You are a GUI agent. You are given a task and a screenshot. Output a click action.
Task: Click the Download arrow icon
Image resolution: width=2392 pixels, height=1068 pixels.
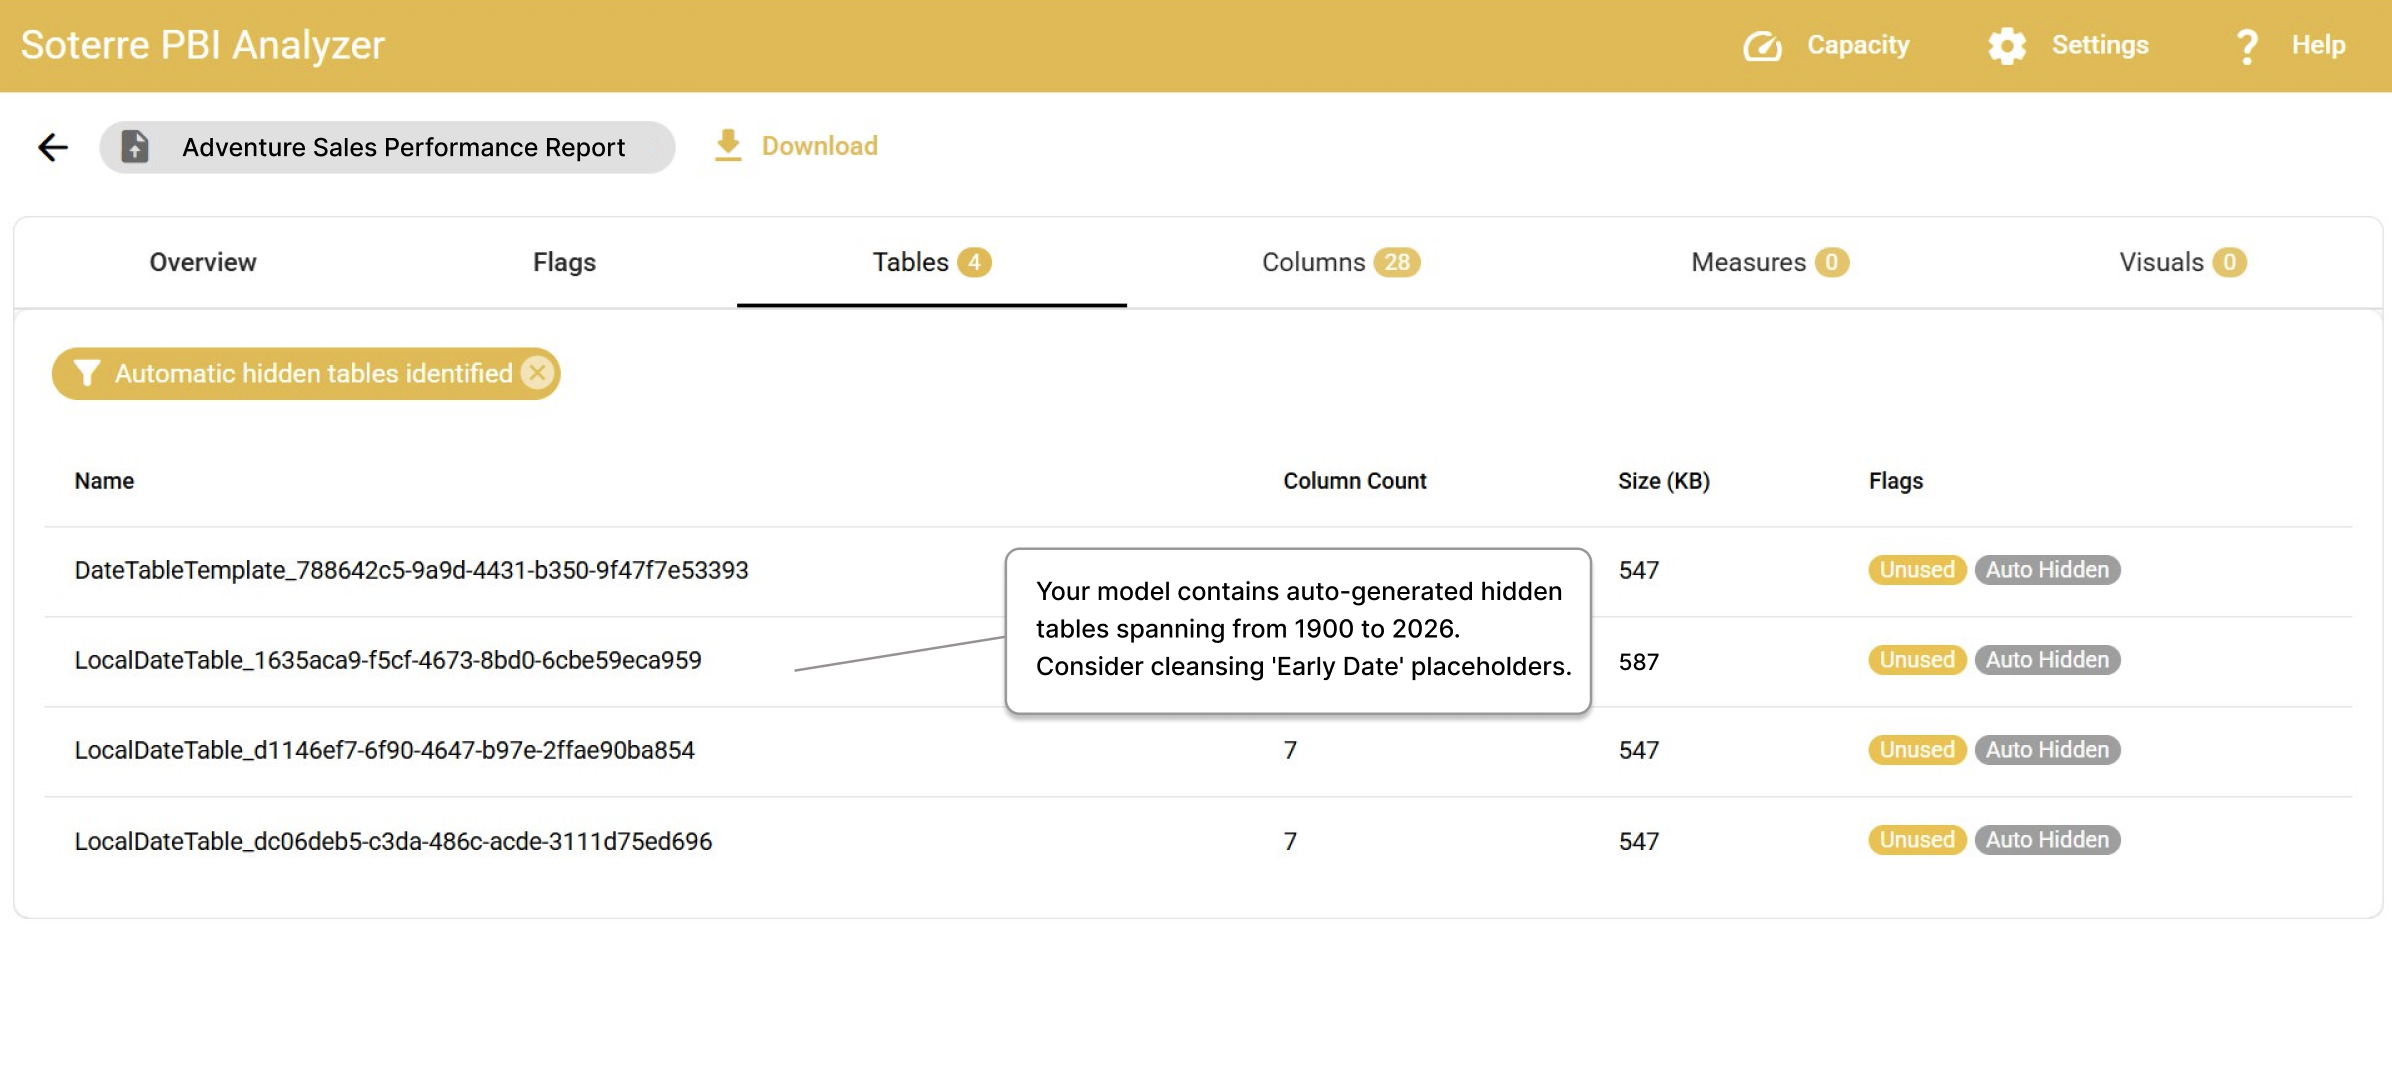pos(727,145)
